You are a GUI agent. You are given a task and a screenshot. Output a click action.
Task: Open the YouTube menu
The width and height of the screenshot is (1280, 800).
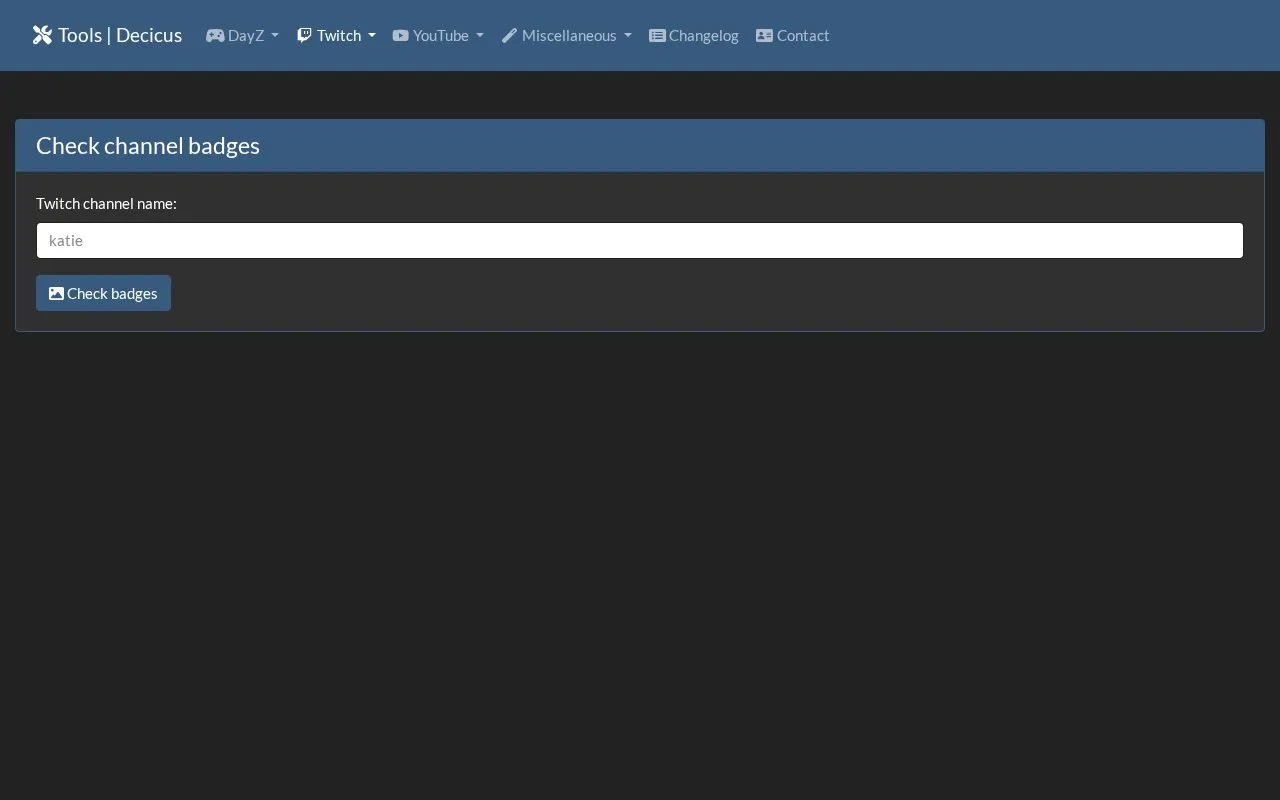coord(438,35)
